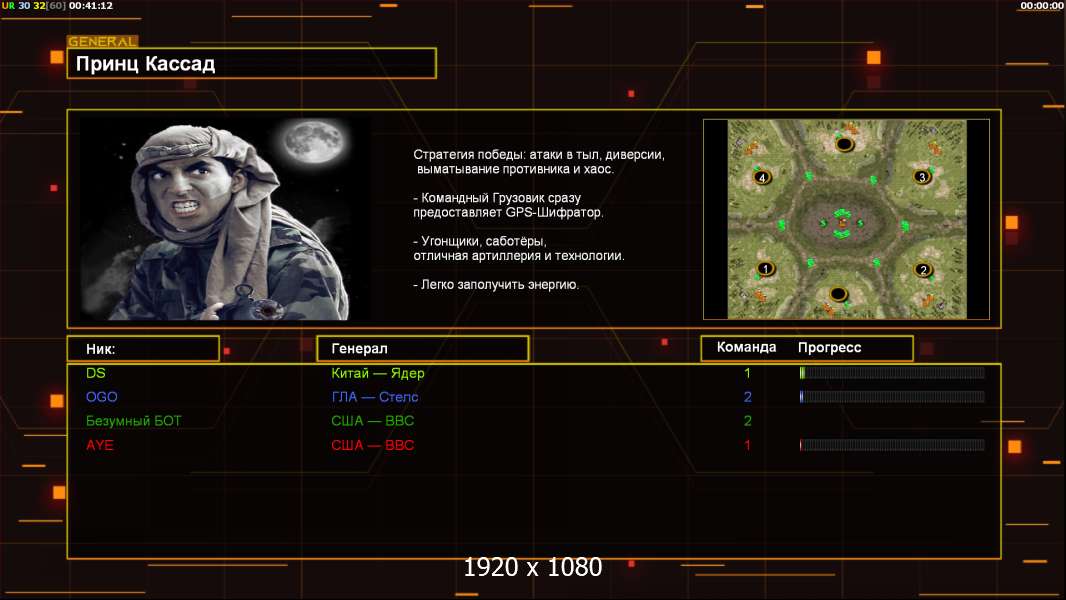Click the 'UR 30 32[60]' FPS counter
Viewport: 1066px width, 600px height.
click(x=34, y=5)
